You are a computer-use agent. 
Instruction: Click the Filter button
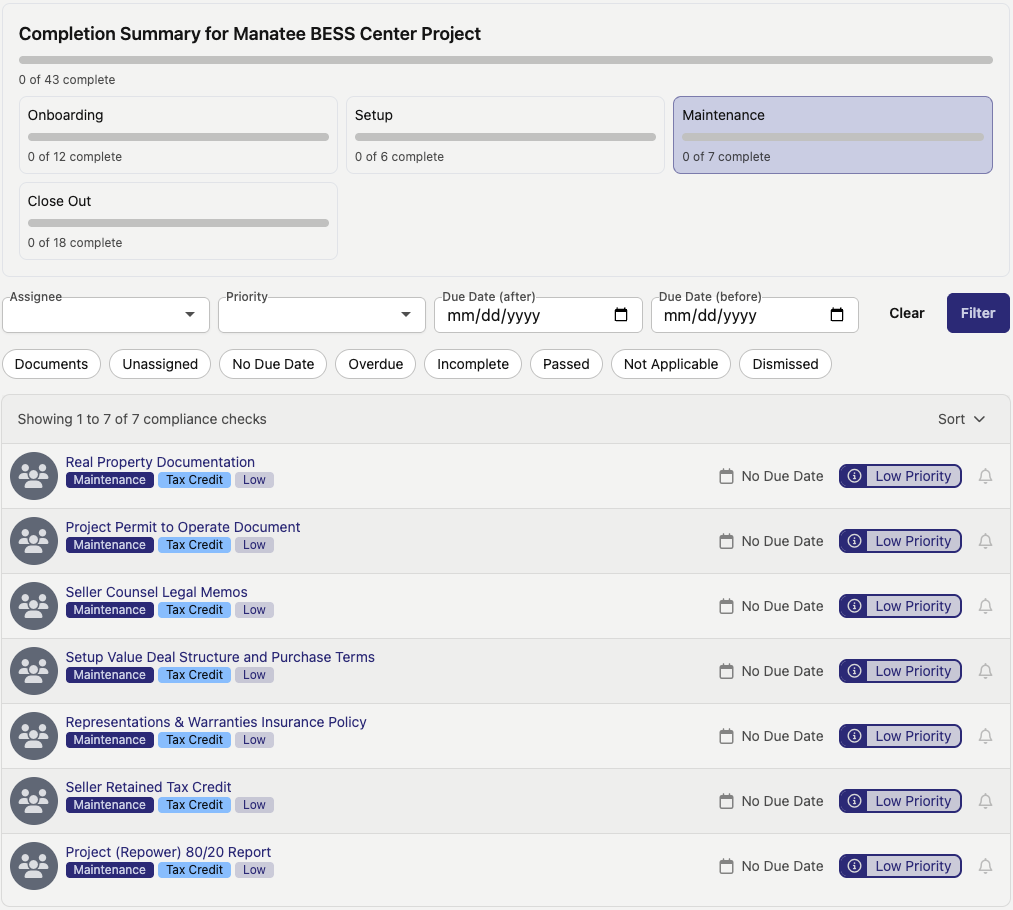[977, 313]
